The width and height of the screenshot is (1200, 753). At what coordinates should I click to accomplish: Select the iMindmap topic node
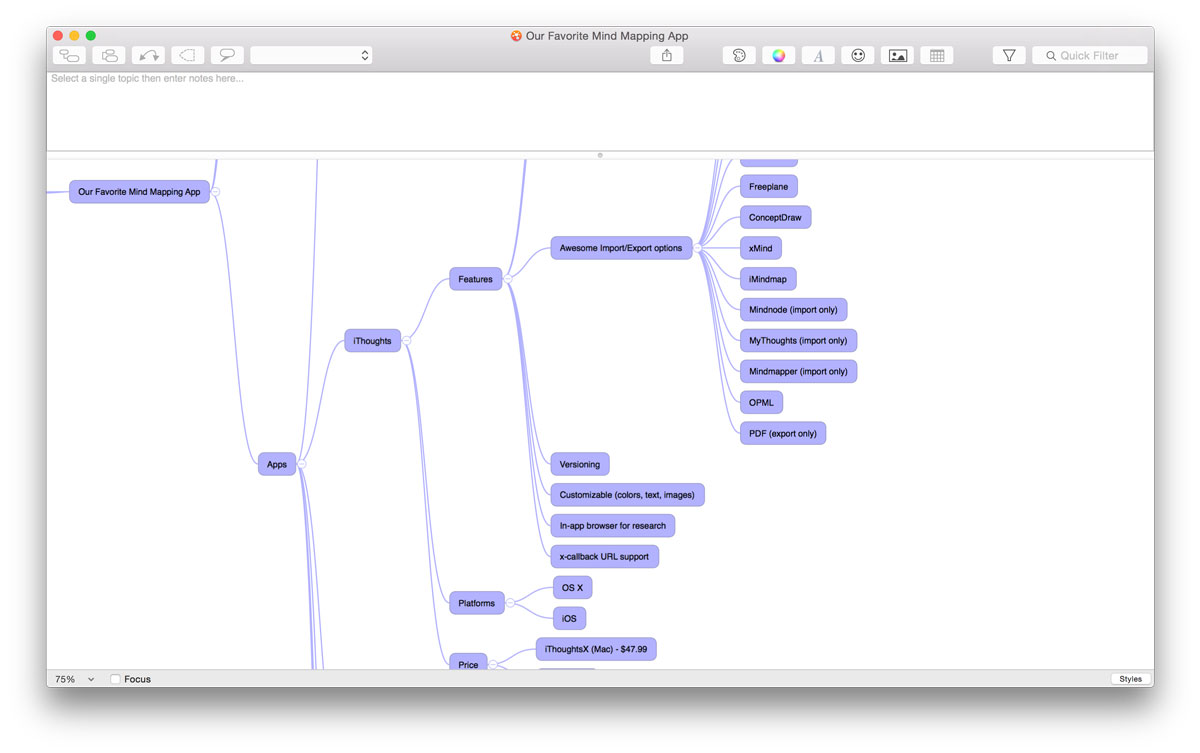point(768,279)
